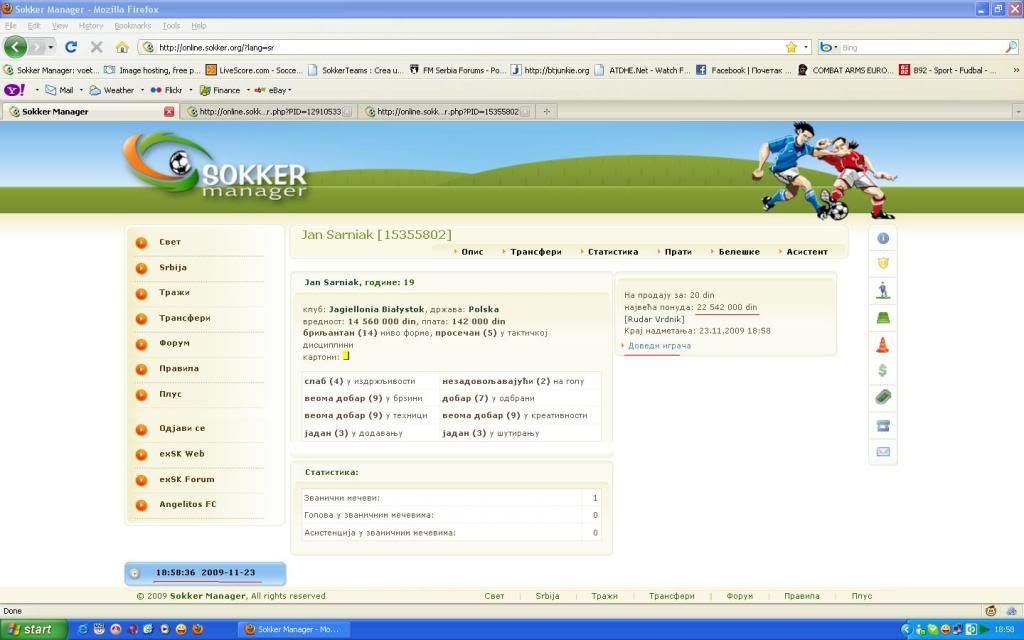
Task: Open Finance on the Yahoo toolbar
Action: [220, 90]
